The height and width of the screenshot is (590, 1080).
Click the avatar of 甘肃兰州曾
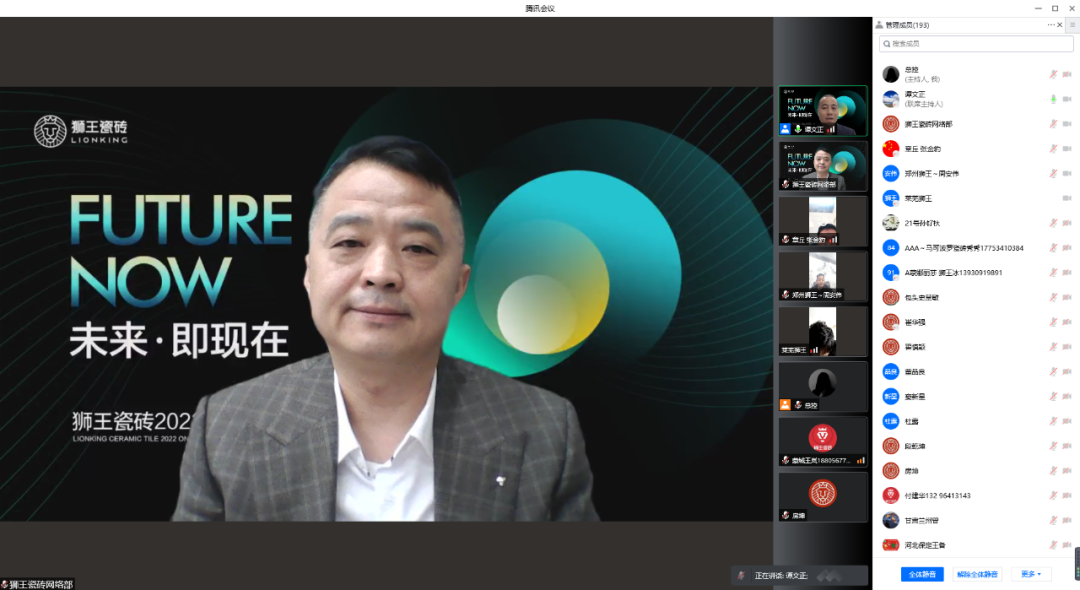coord(890,520)
